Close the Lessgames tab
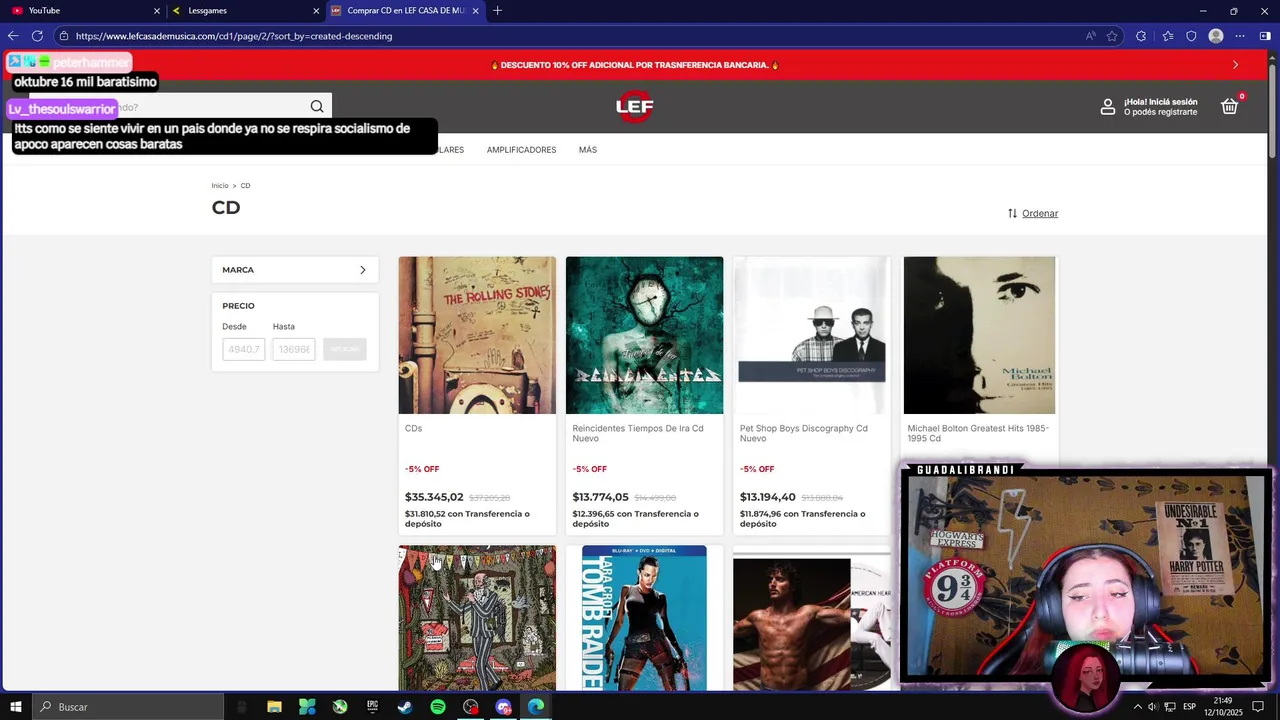 coord(316,11)
